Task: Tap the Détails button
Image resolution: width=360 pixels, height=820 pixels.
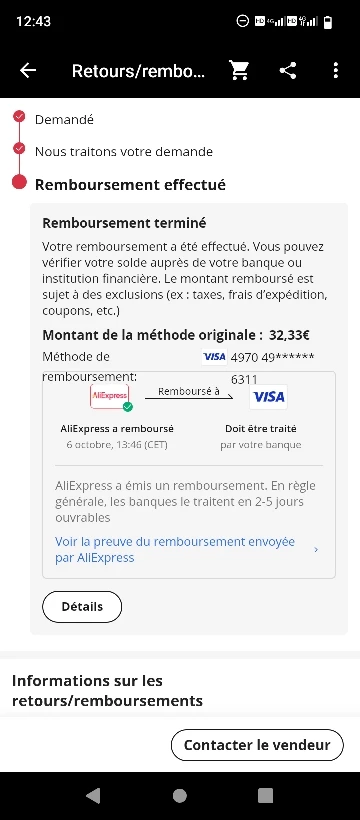Action: point(82,607)
